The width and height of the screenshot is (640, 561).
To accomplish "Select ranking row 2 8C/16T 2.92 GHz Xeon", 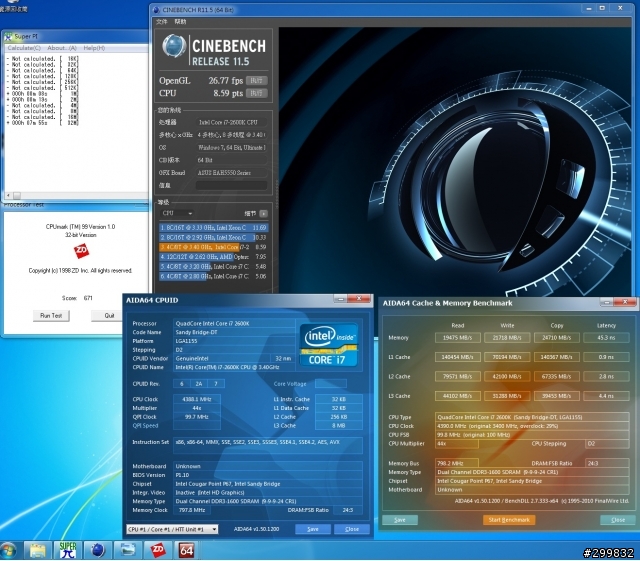I will point(213,237).
